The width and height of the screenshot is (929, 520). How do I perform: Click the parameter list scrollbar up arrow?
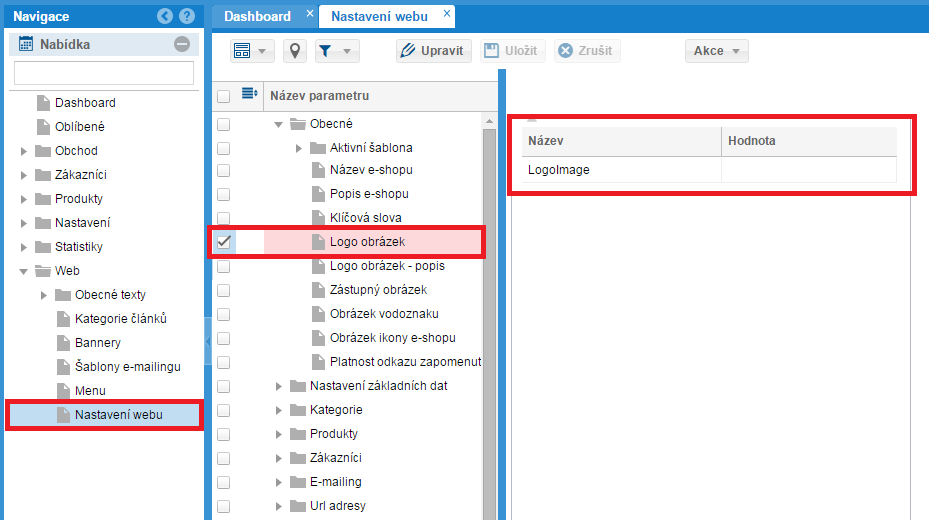coord(489,121)
